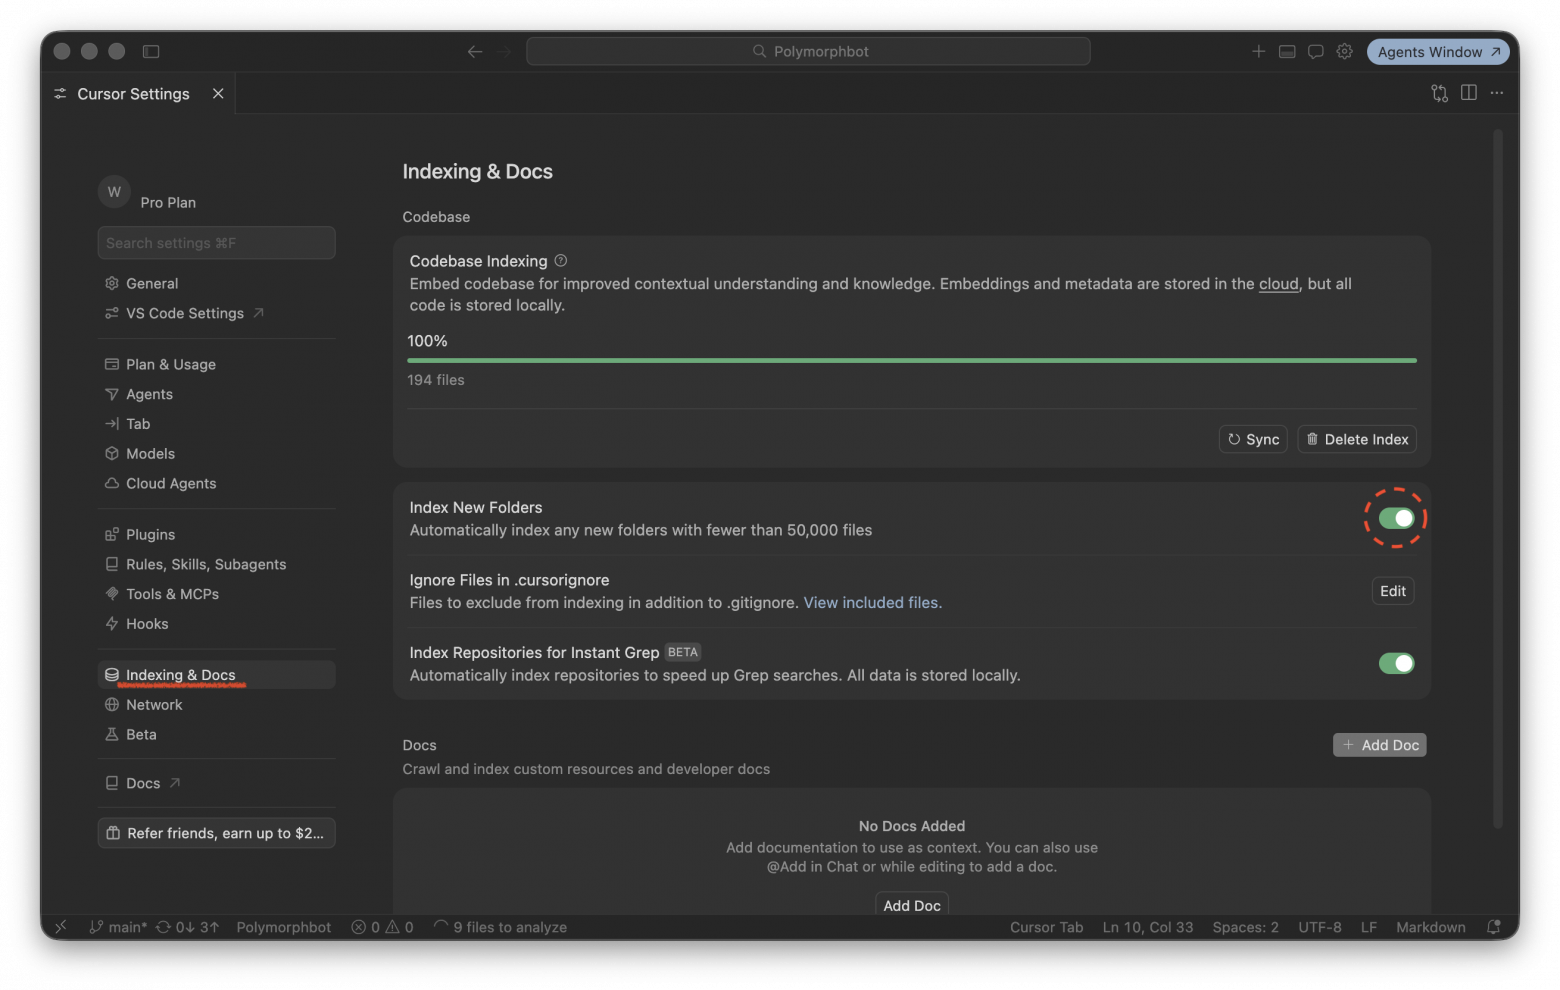Sync the codebase index

[x=1253, y=439]
